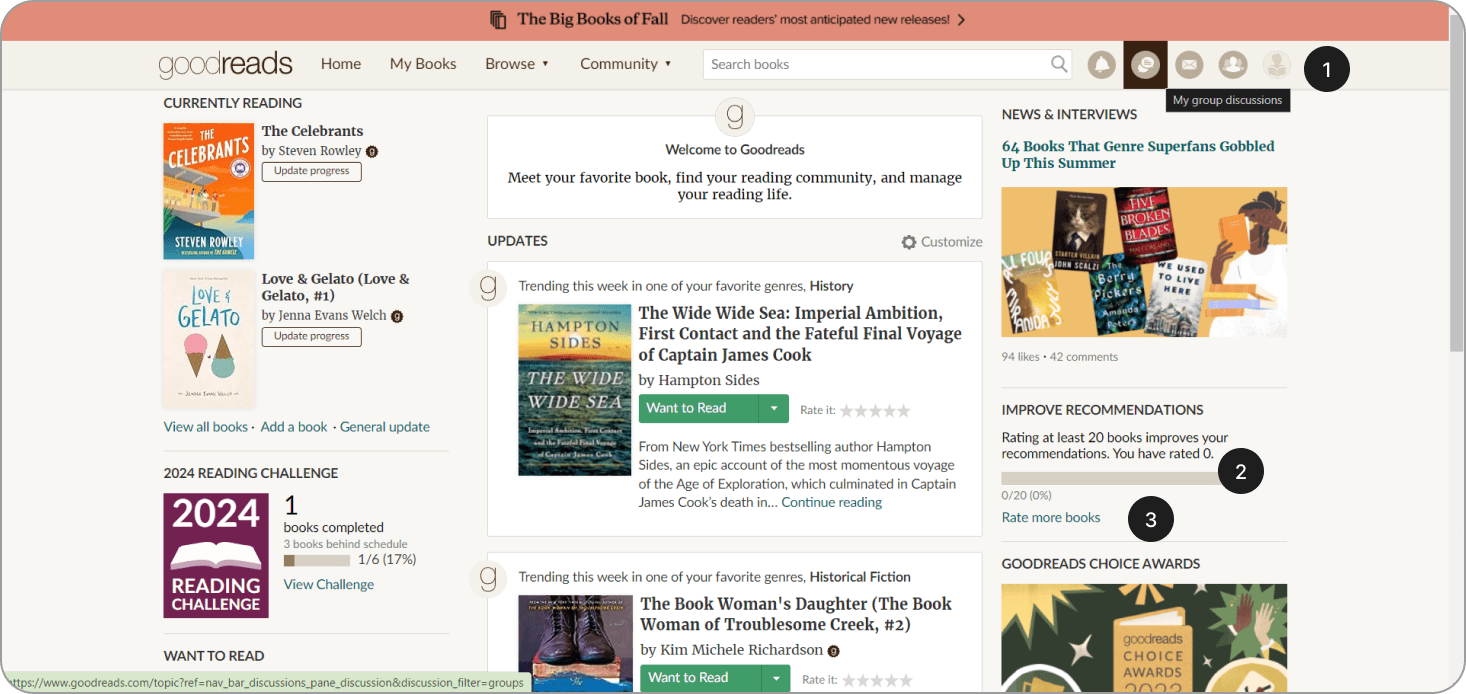
Task: Click the search magnifier icon
Action: tap(1059, 64)
